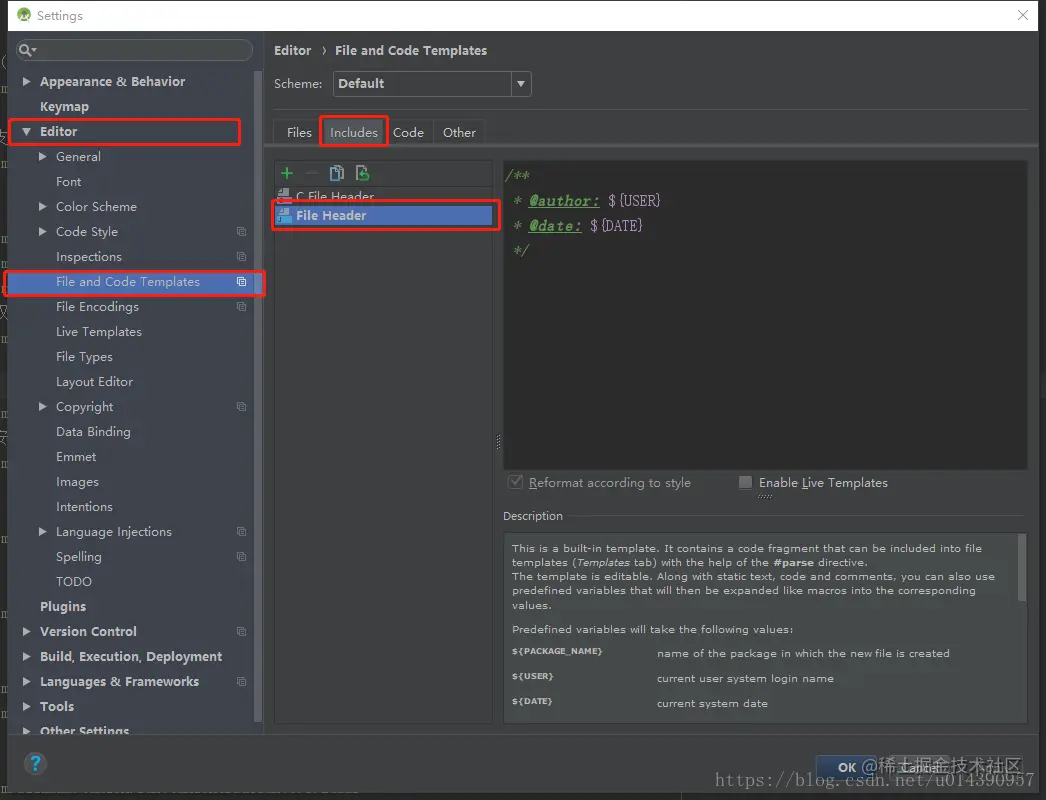Close the Settings dialog
Screen dimensions: 1046x800
coord(1023,15)
